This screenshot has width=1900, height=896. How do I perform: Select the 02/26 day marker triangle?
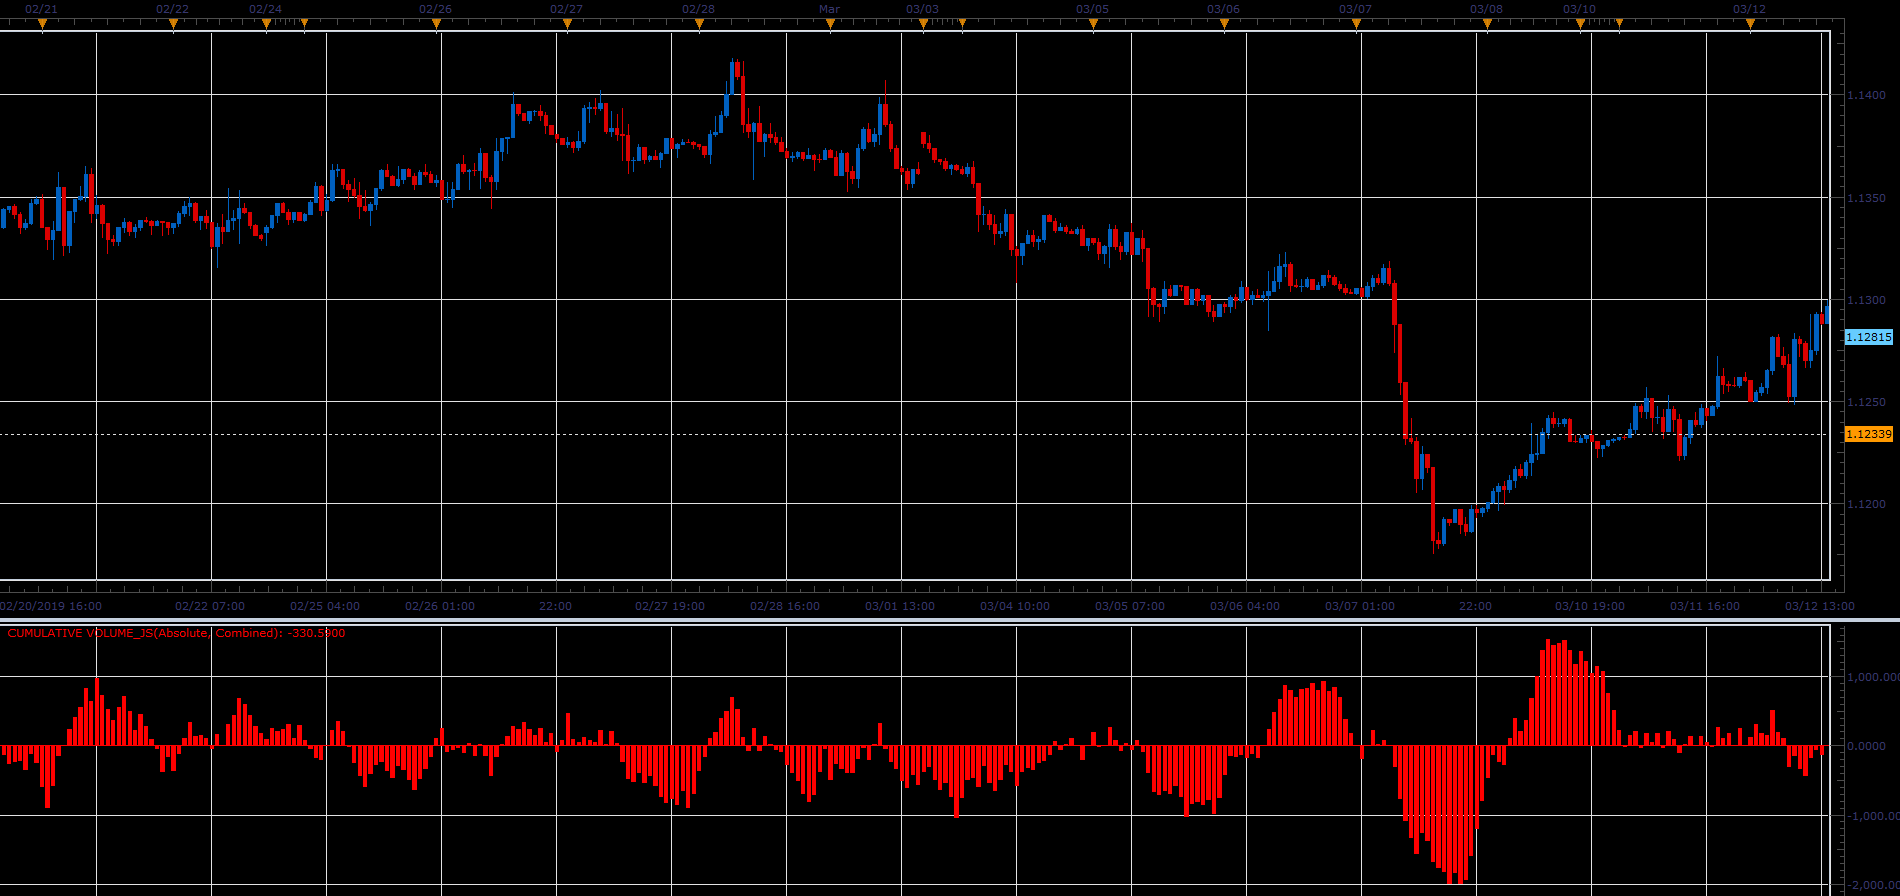click(436, 23)
